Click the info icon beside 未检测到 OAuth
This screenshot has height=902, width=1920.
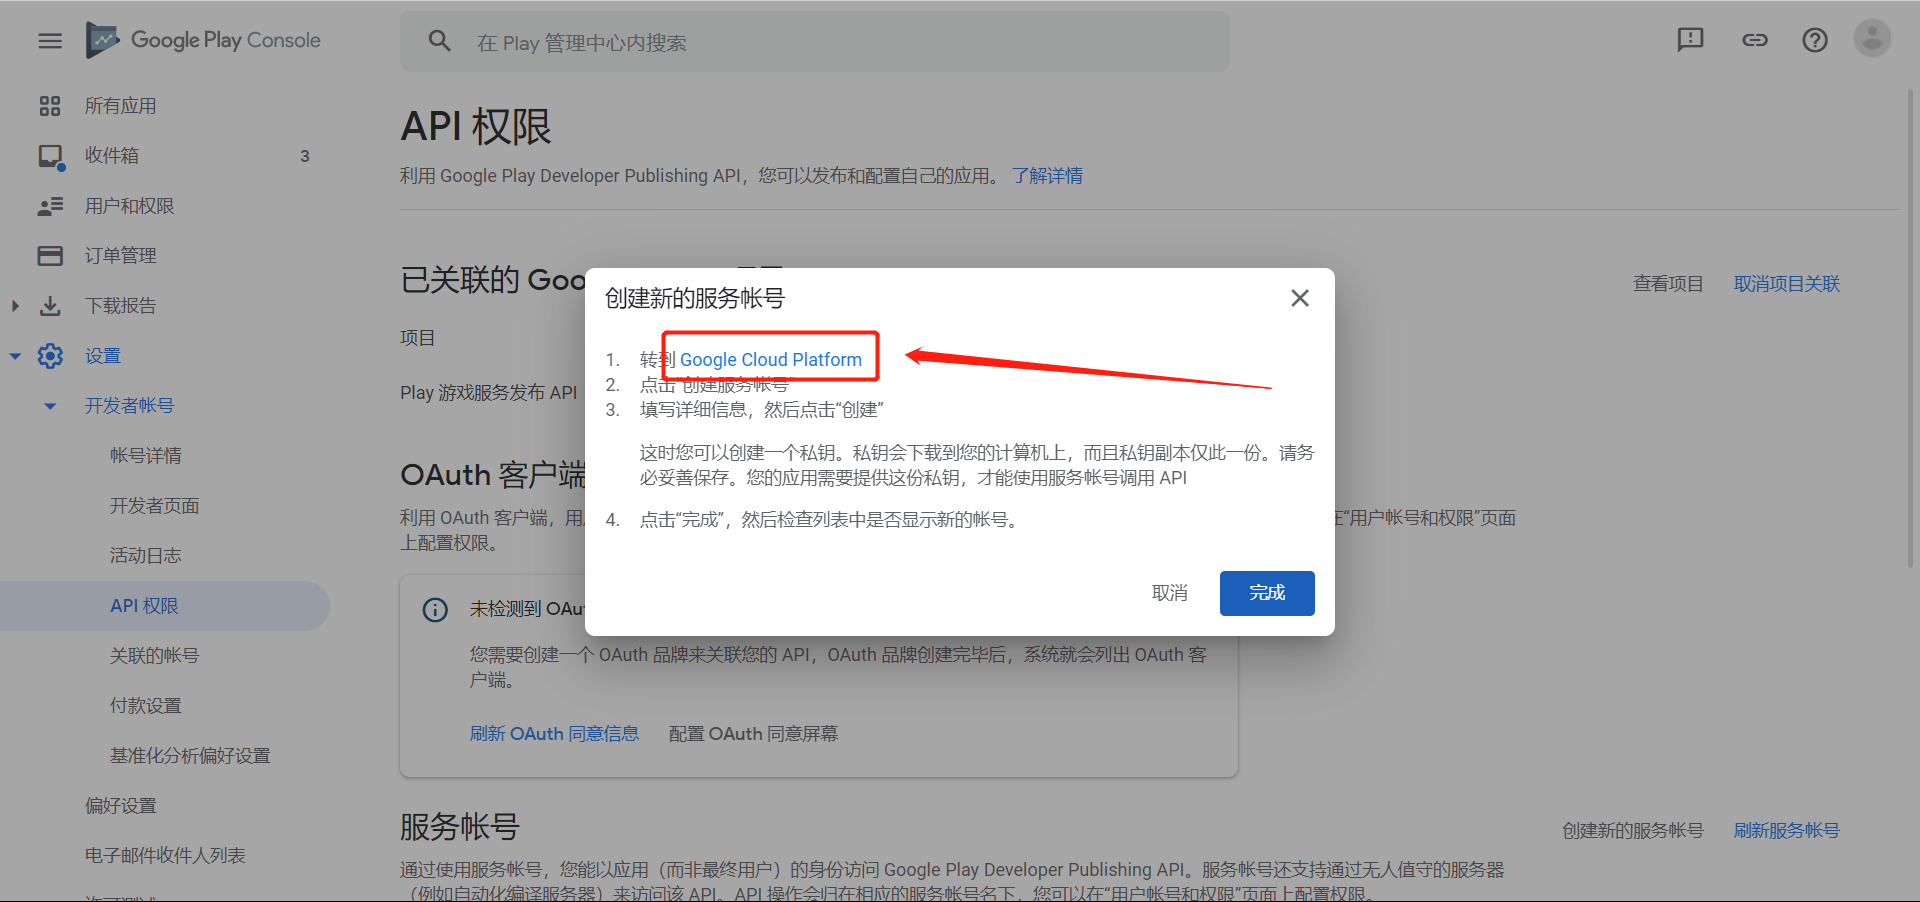point(435,609)
